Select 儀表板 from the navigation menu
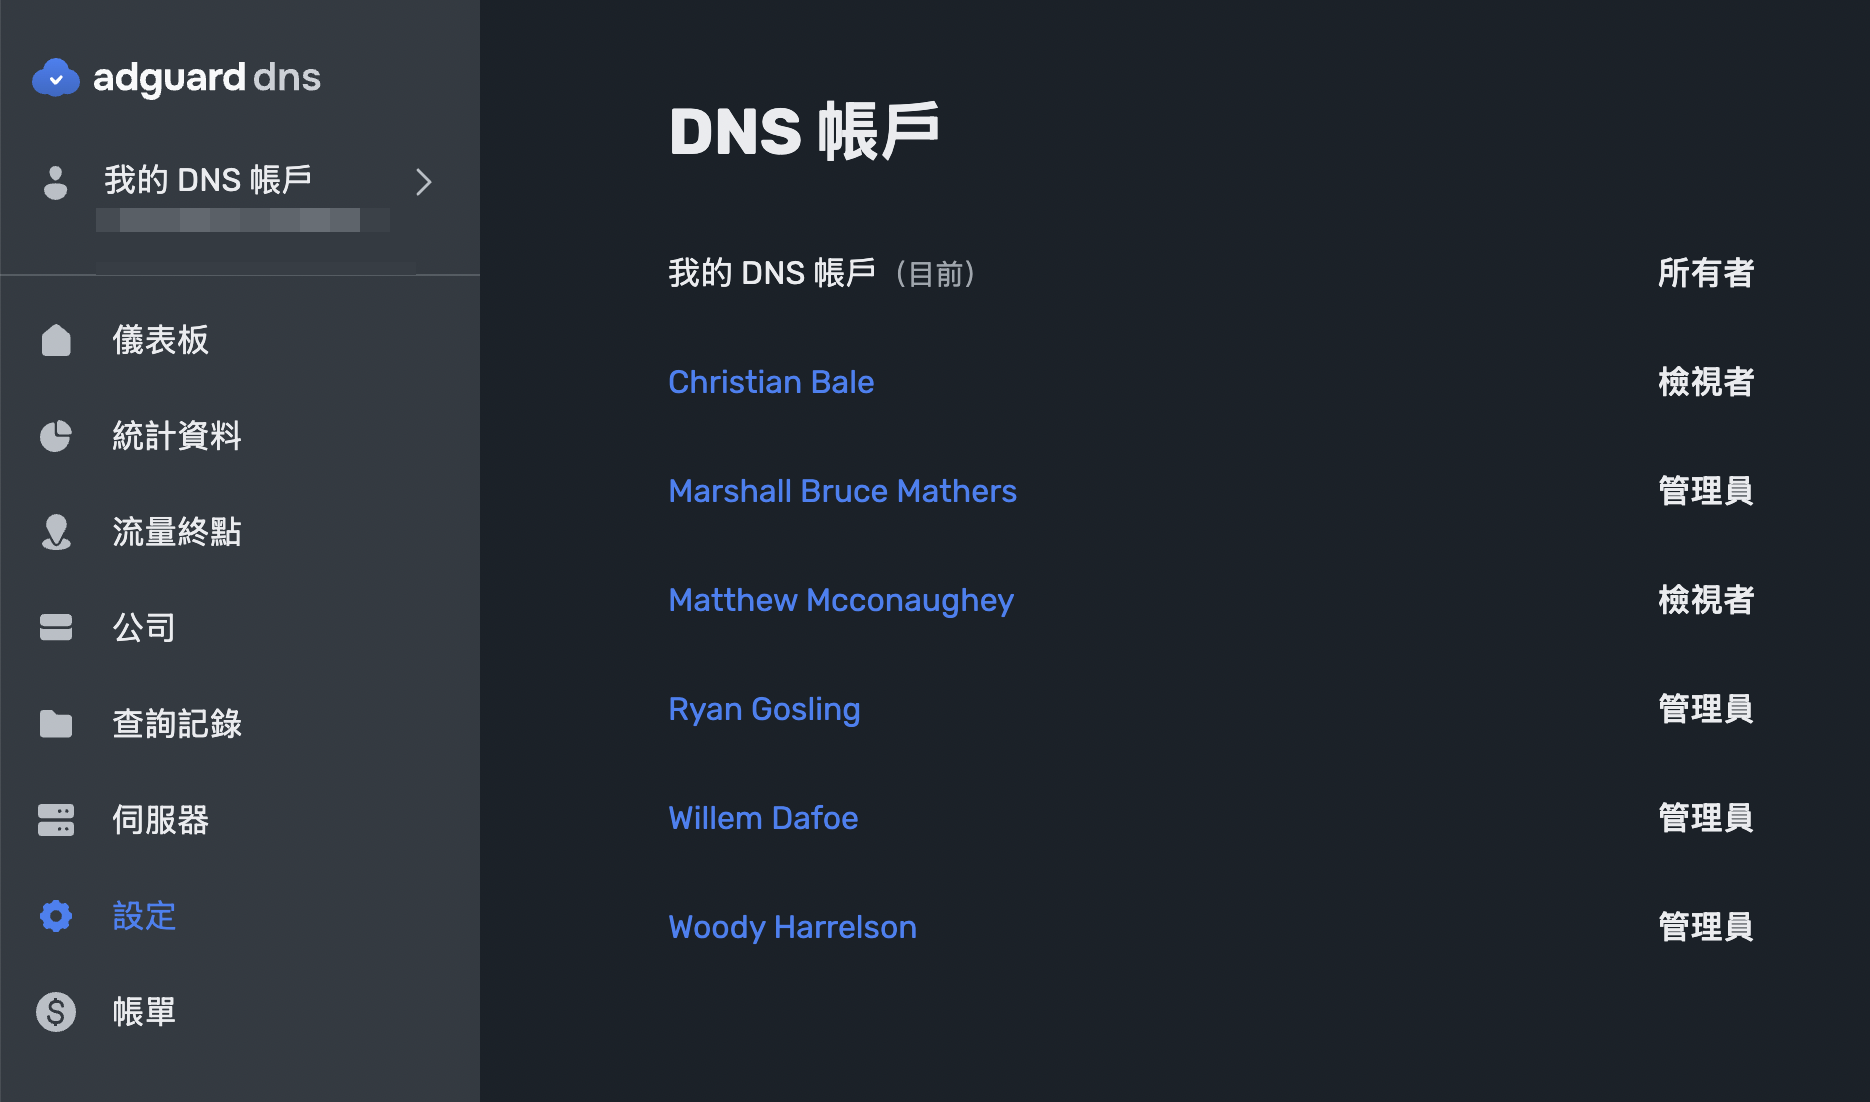The width and height of the screenshot is (1870, 1102). click(160, 340)
